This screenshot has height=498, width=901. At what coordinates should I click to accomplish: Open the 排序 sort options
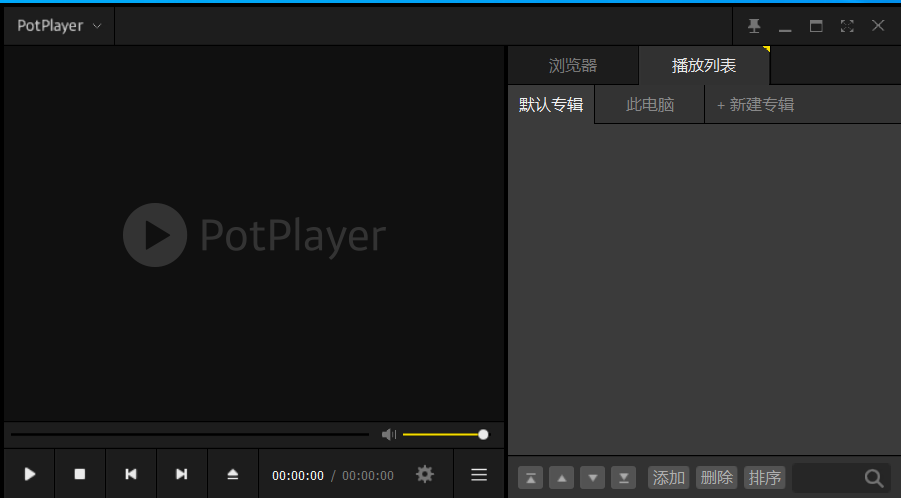point(765,477)
